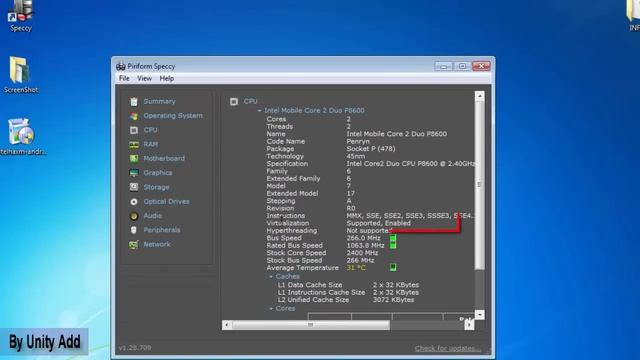Screen dimensions: 640x360
Task: Open the Network section label
Action: point(157,244)
